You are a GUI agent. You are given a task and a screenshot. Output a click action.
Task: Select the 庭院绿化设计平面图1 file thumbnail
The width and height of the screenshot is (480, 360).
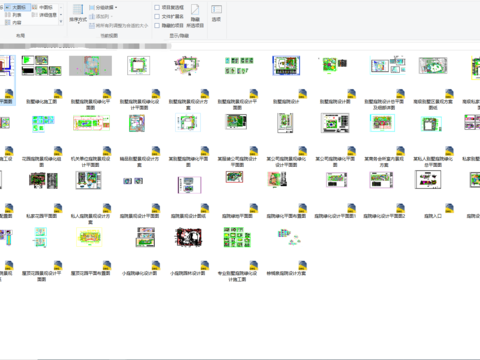pyautogui.click(x=337, y=180)
